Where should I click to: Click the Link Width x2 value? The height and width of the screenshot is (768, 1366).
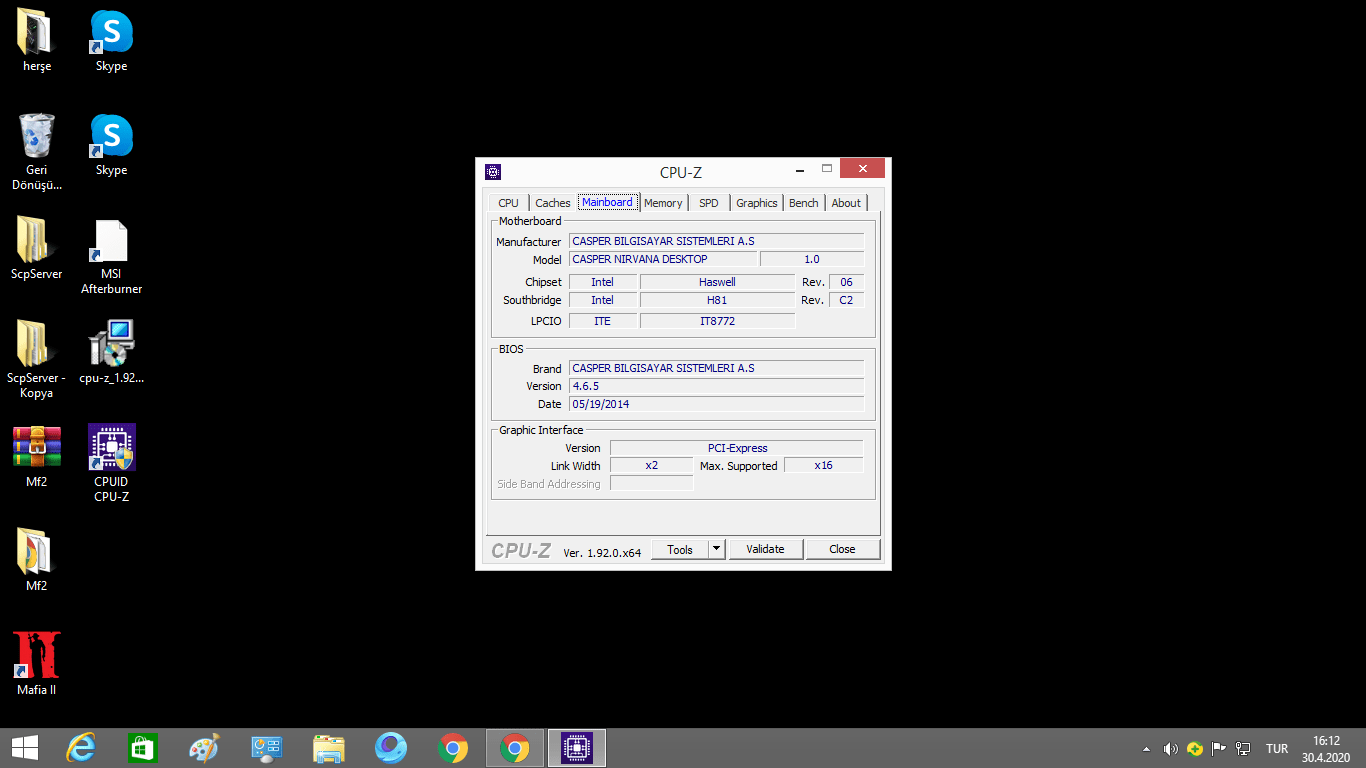651,466
